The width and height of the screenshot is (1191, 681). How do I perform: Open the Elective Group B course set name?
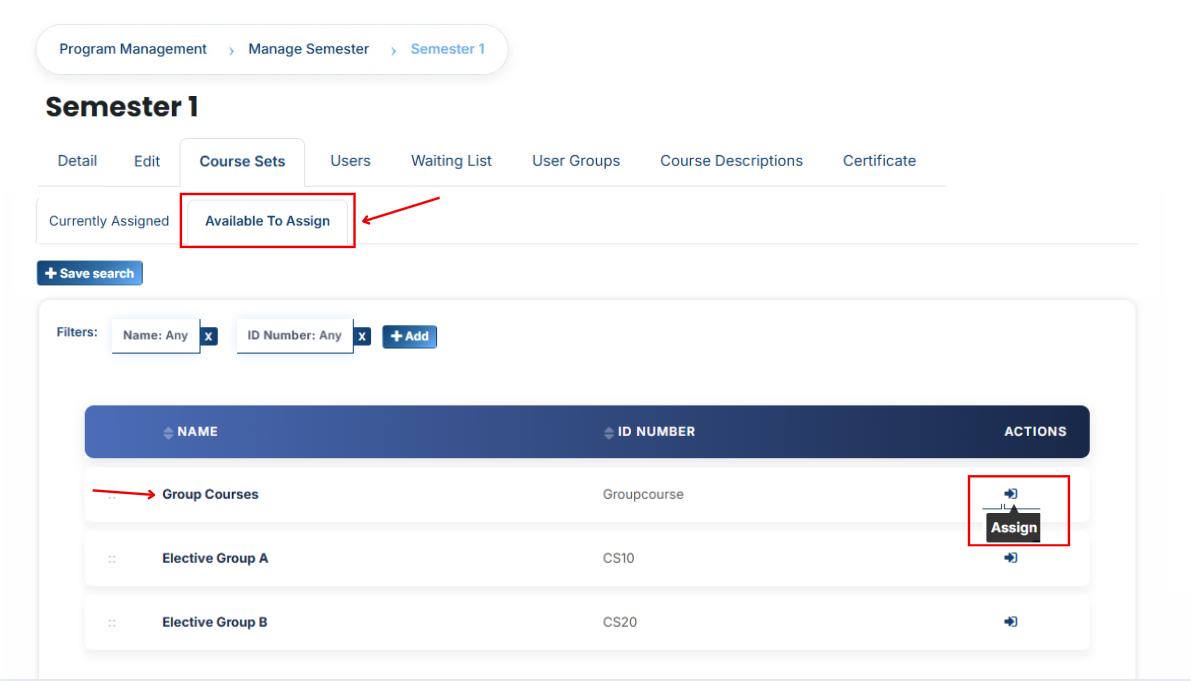[215, 622]
